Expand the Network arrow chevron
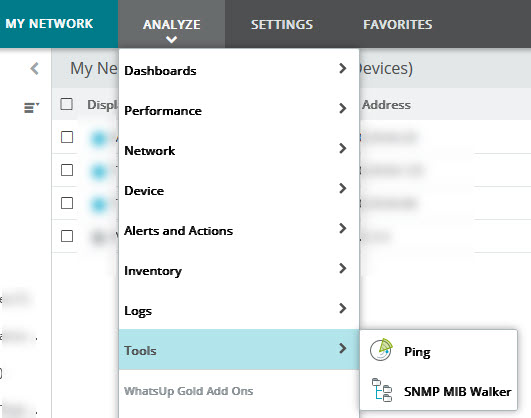The width and height of the screenshot is (531, 418). click(342, 148)
